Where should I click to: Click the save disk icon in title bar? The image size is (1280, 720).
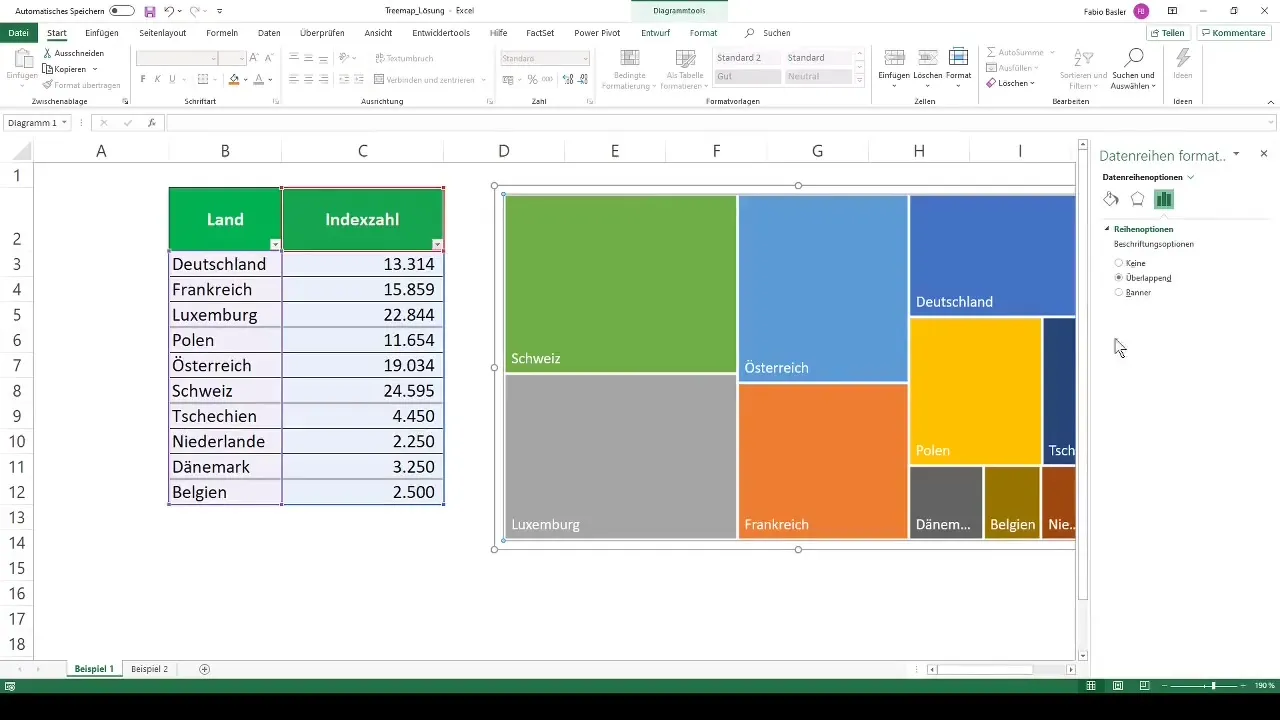click(x=149, y=11)
